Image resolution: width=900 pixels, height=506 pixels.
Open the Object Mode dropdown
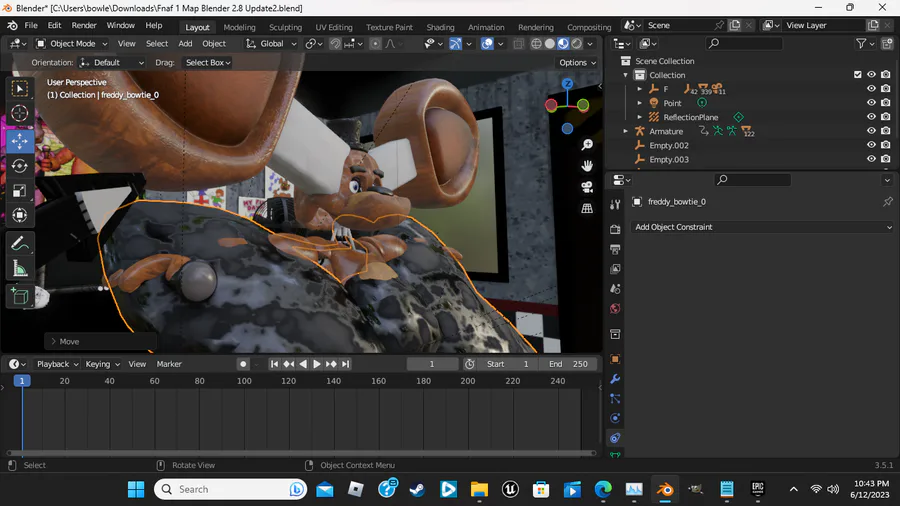tap(72, 44)
